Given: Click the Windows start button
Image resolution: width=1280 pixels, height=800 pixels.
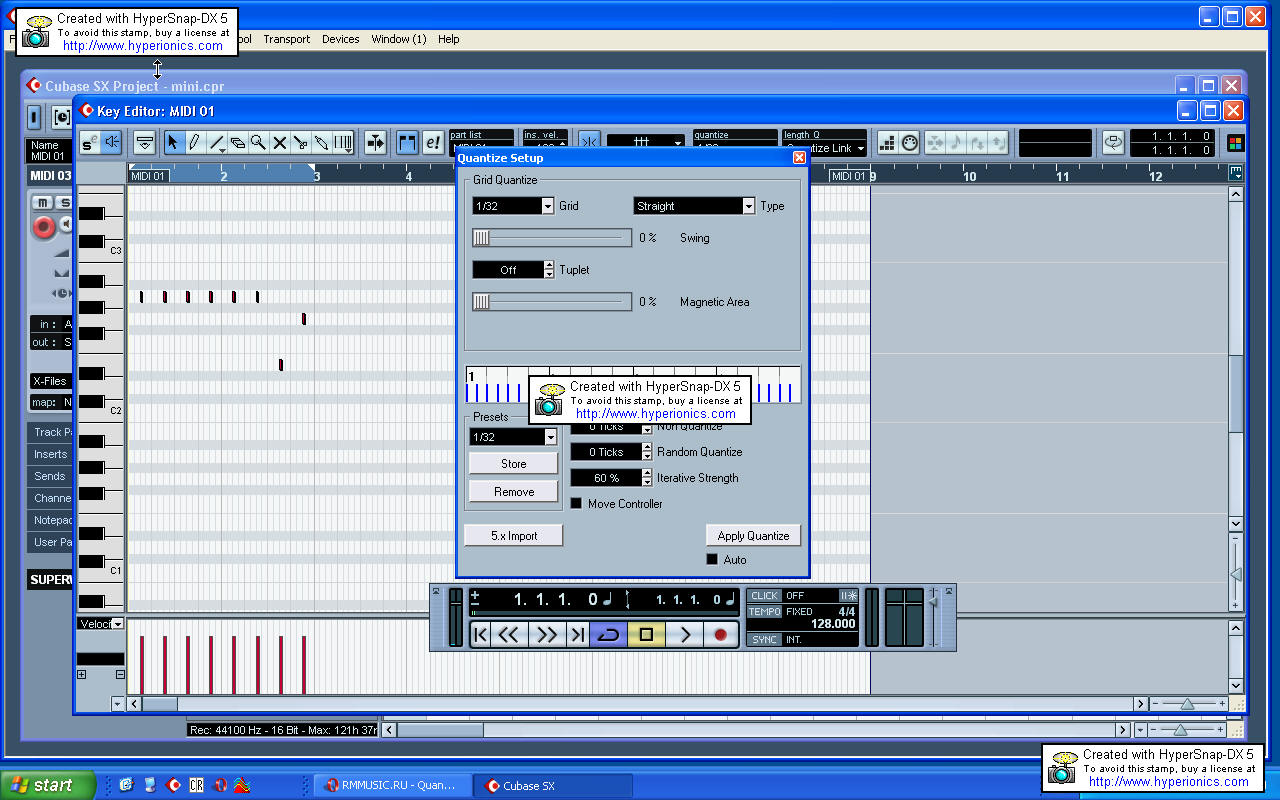Looking at the screenshot, I should tap(48, 785).
